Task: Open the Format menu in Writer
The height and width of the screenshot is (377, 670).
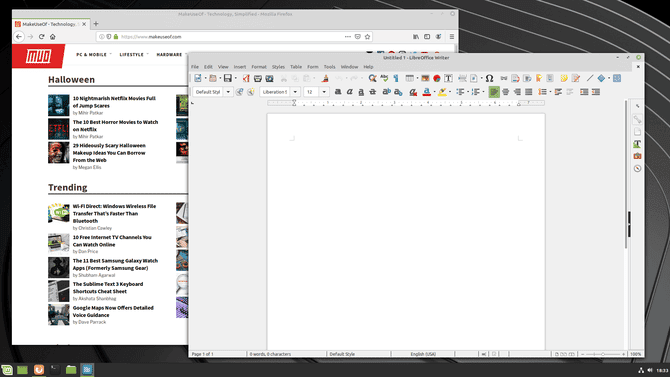Action: pyautogui.click(x=259, y=67)
